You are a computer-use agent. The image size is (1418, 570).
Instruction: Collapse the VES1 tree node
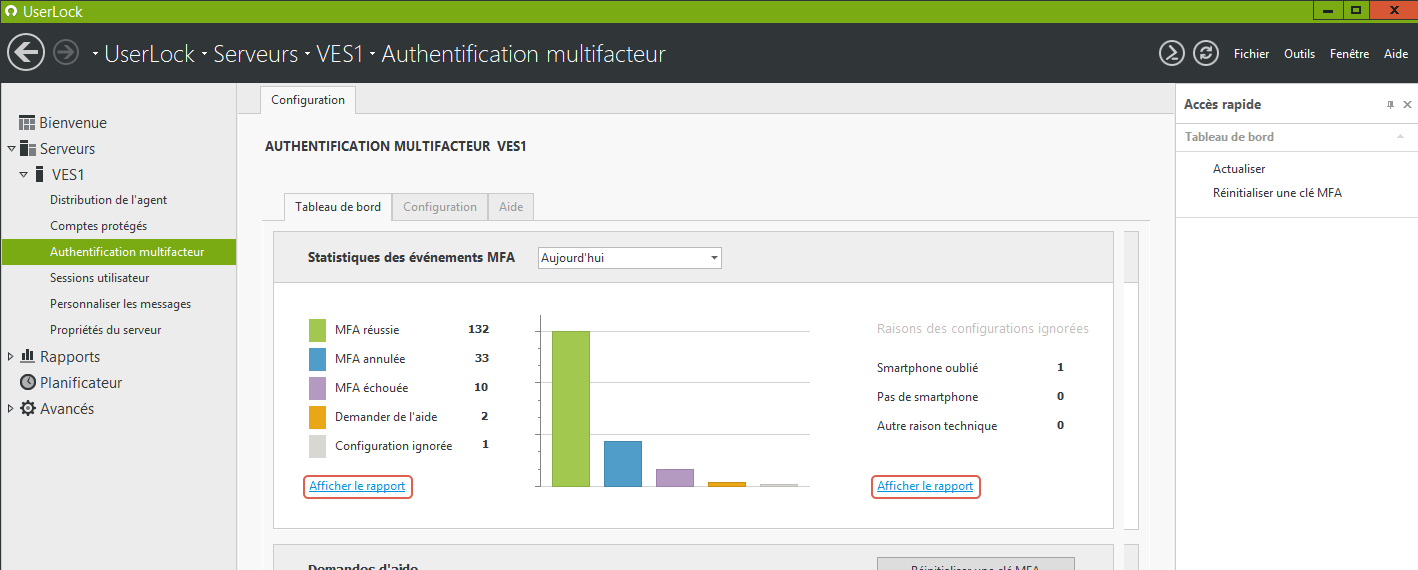pyautogui.click(x=23, y=175)
